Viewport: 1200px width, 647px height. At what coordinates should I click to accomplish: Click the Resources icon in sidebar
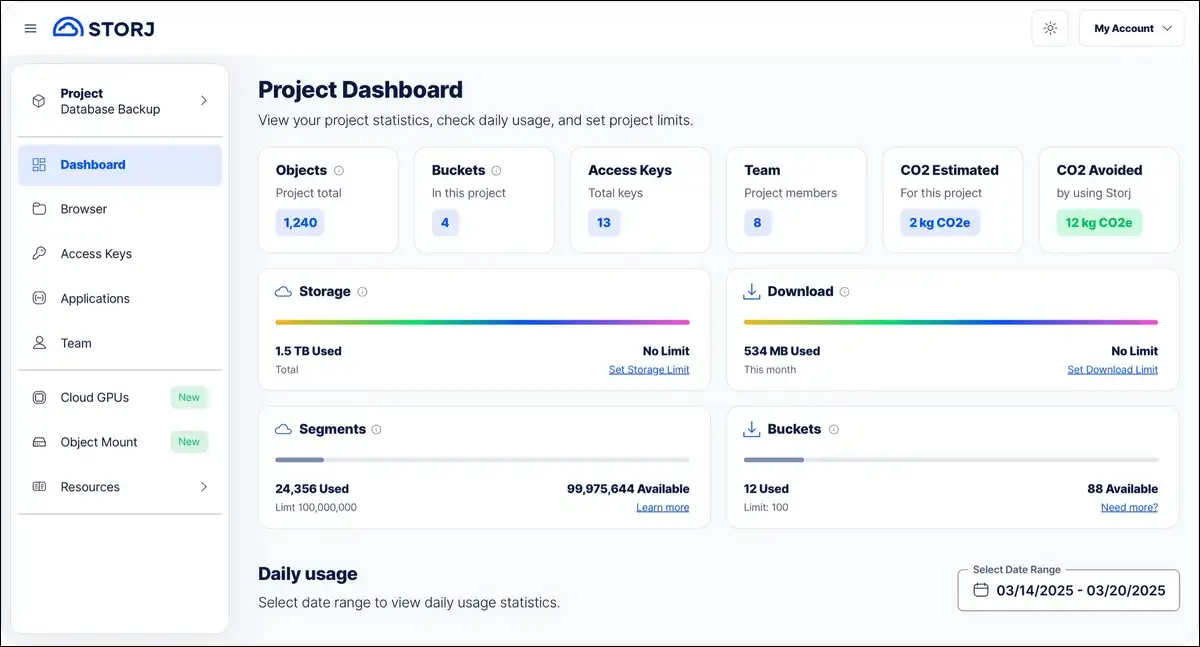click(39, 487)
